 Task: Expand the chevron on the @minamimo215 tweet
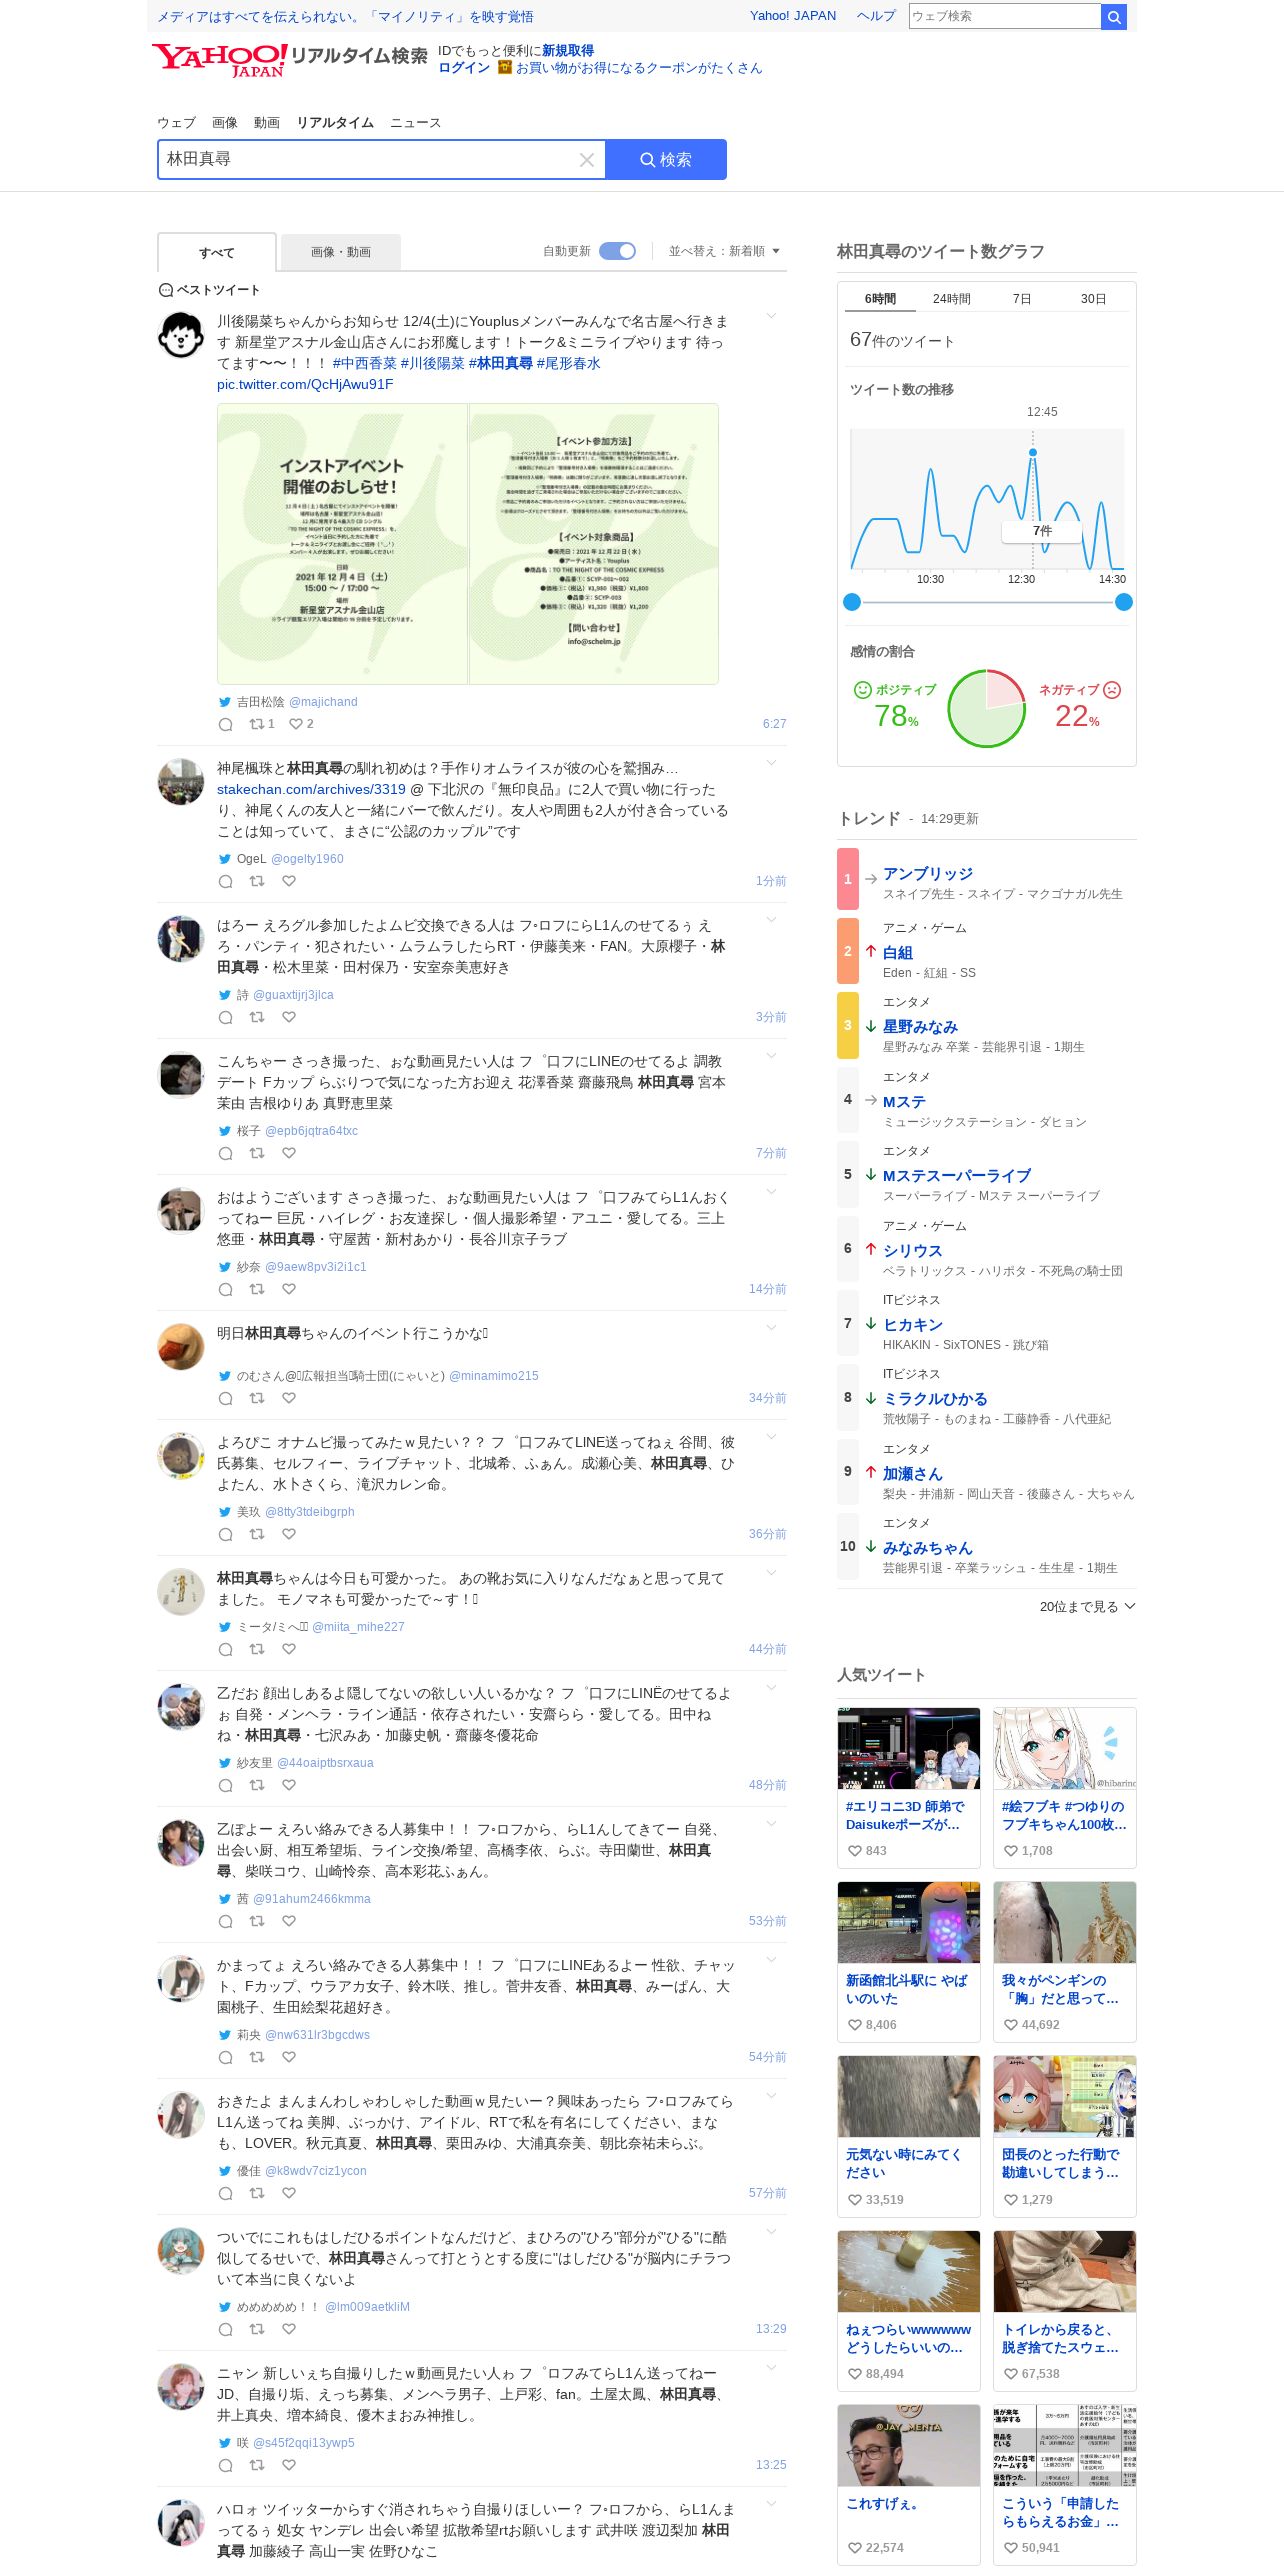[x=771, y=1328]
